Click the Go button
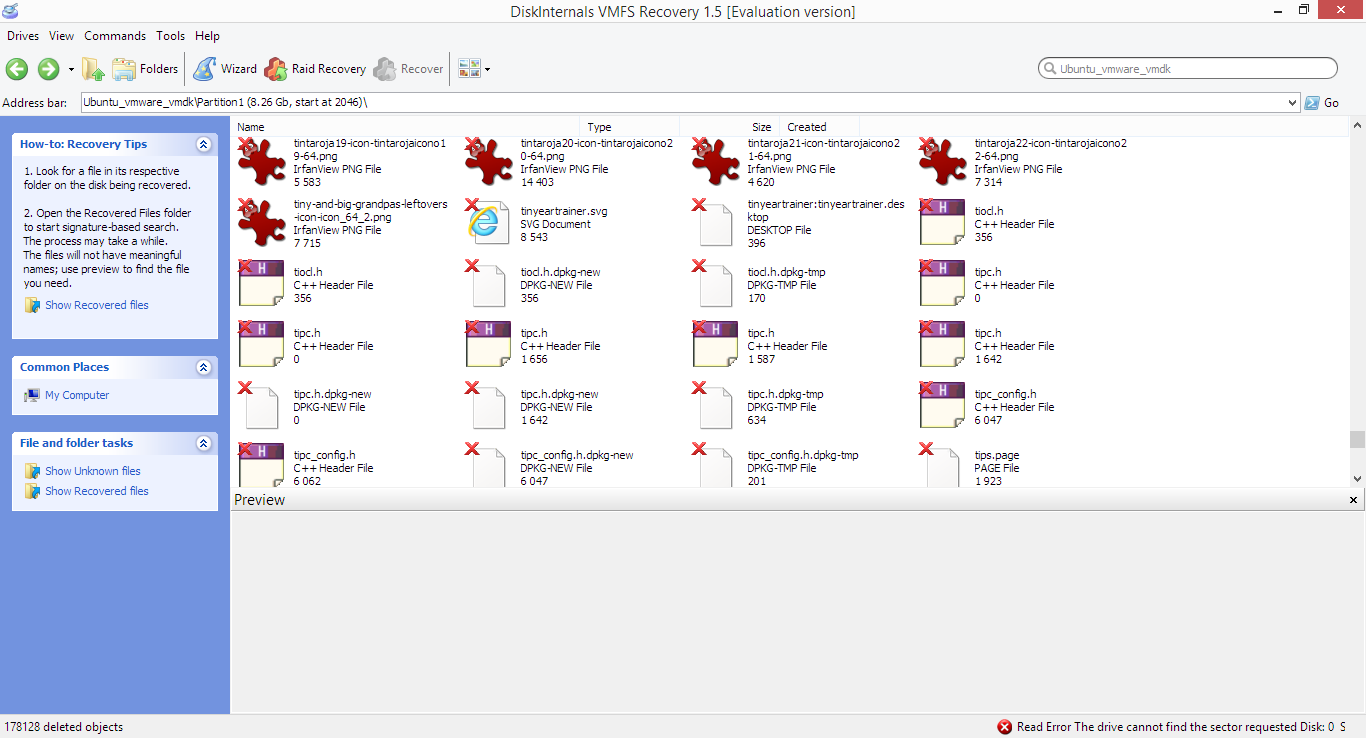 [1322, 103]
